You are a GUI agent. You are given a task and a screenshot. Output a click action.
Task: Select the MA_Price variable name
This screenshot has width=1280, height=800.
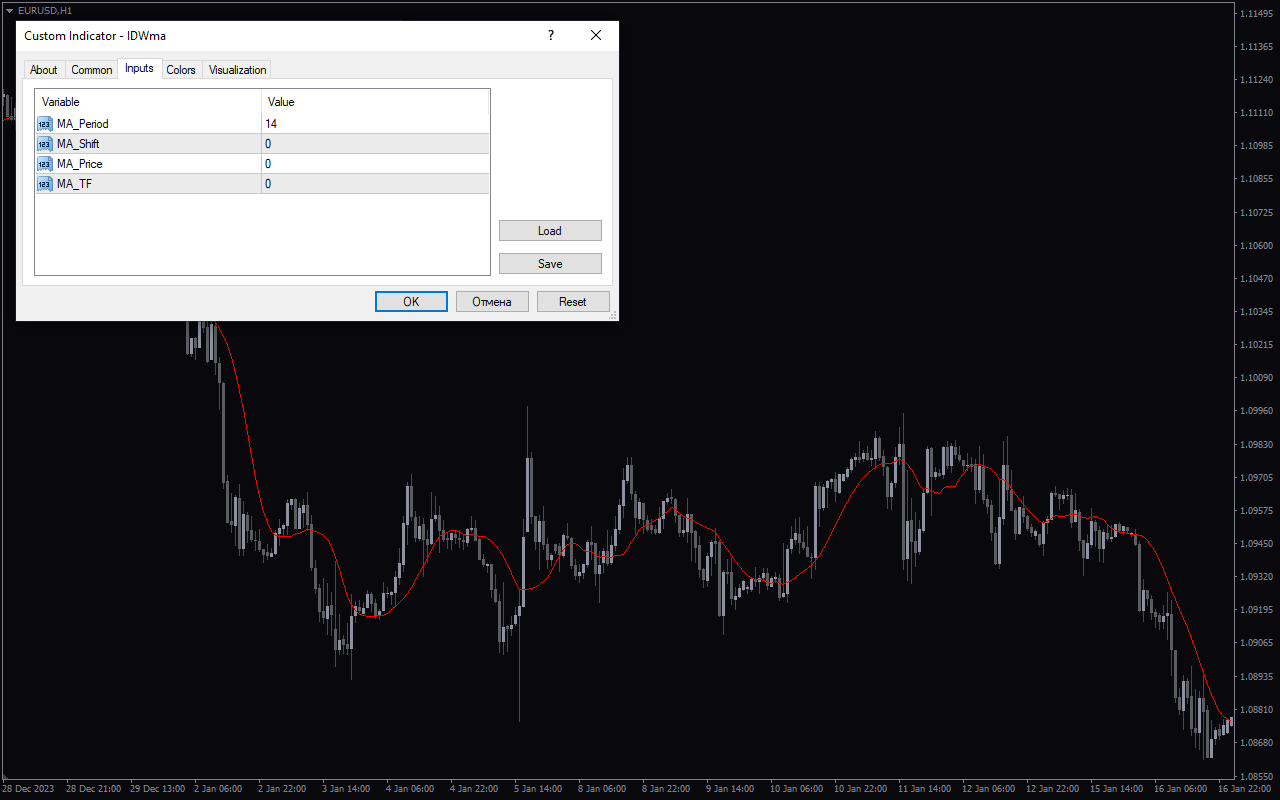(x=80, y=164)
